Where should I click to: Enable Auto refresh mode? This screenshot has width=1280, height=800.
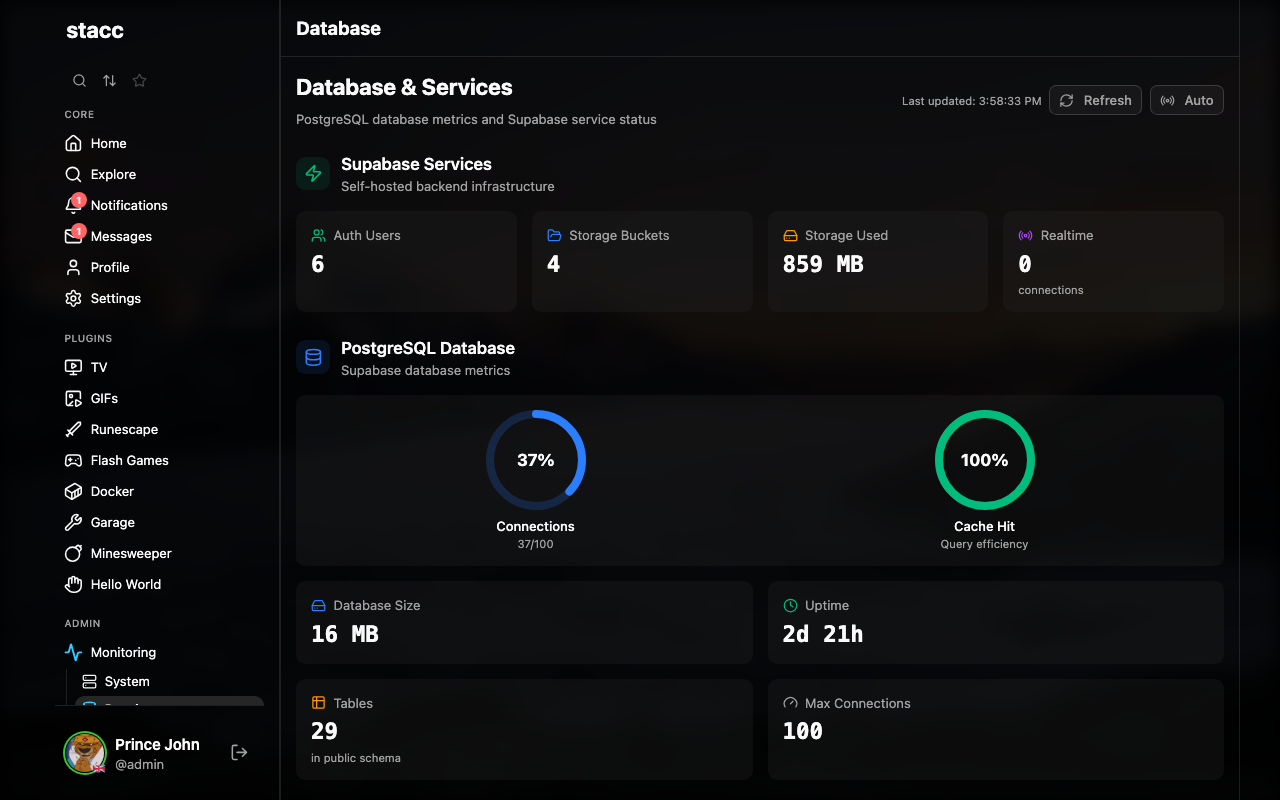point(1186,100)
